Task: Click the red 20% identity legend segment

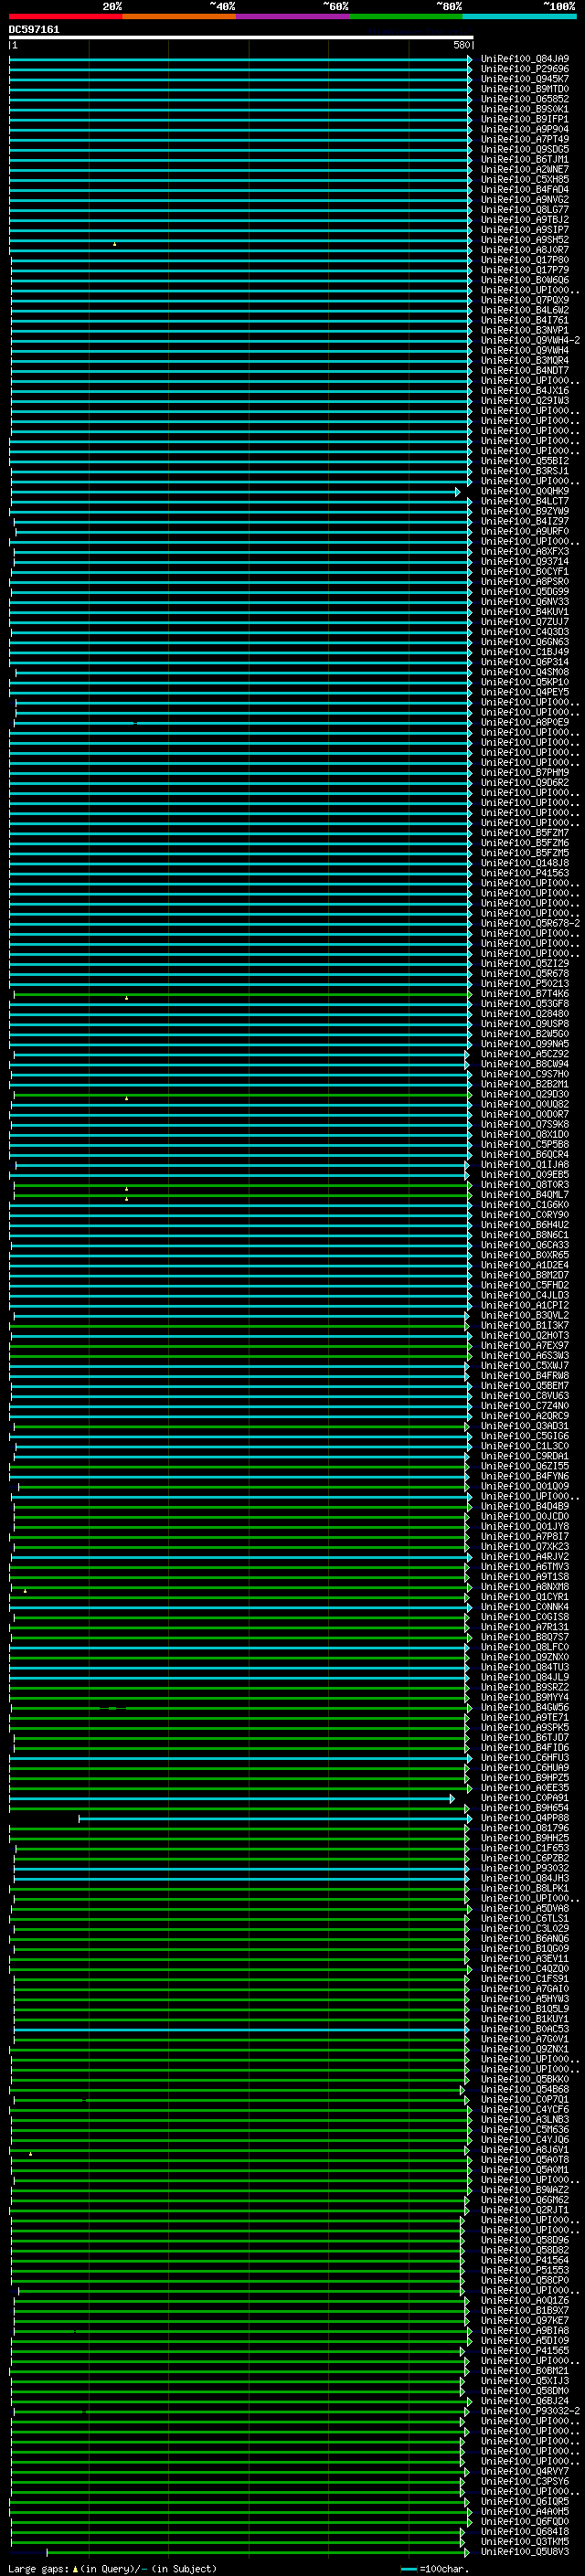Action: pyautogui.click(x=66, y=16)
